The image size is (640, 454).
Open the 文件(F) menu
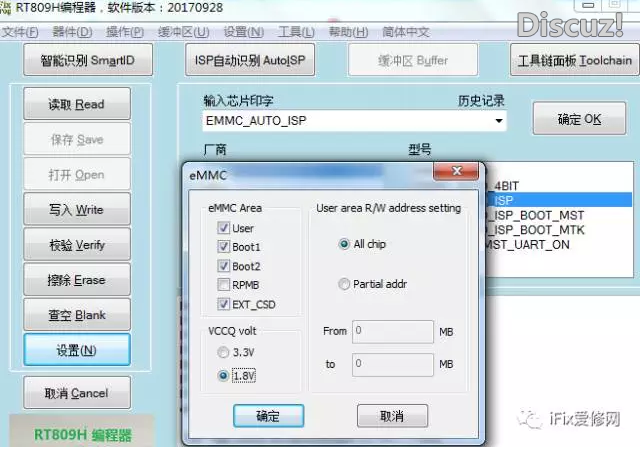coord(20,32)
